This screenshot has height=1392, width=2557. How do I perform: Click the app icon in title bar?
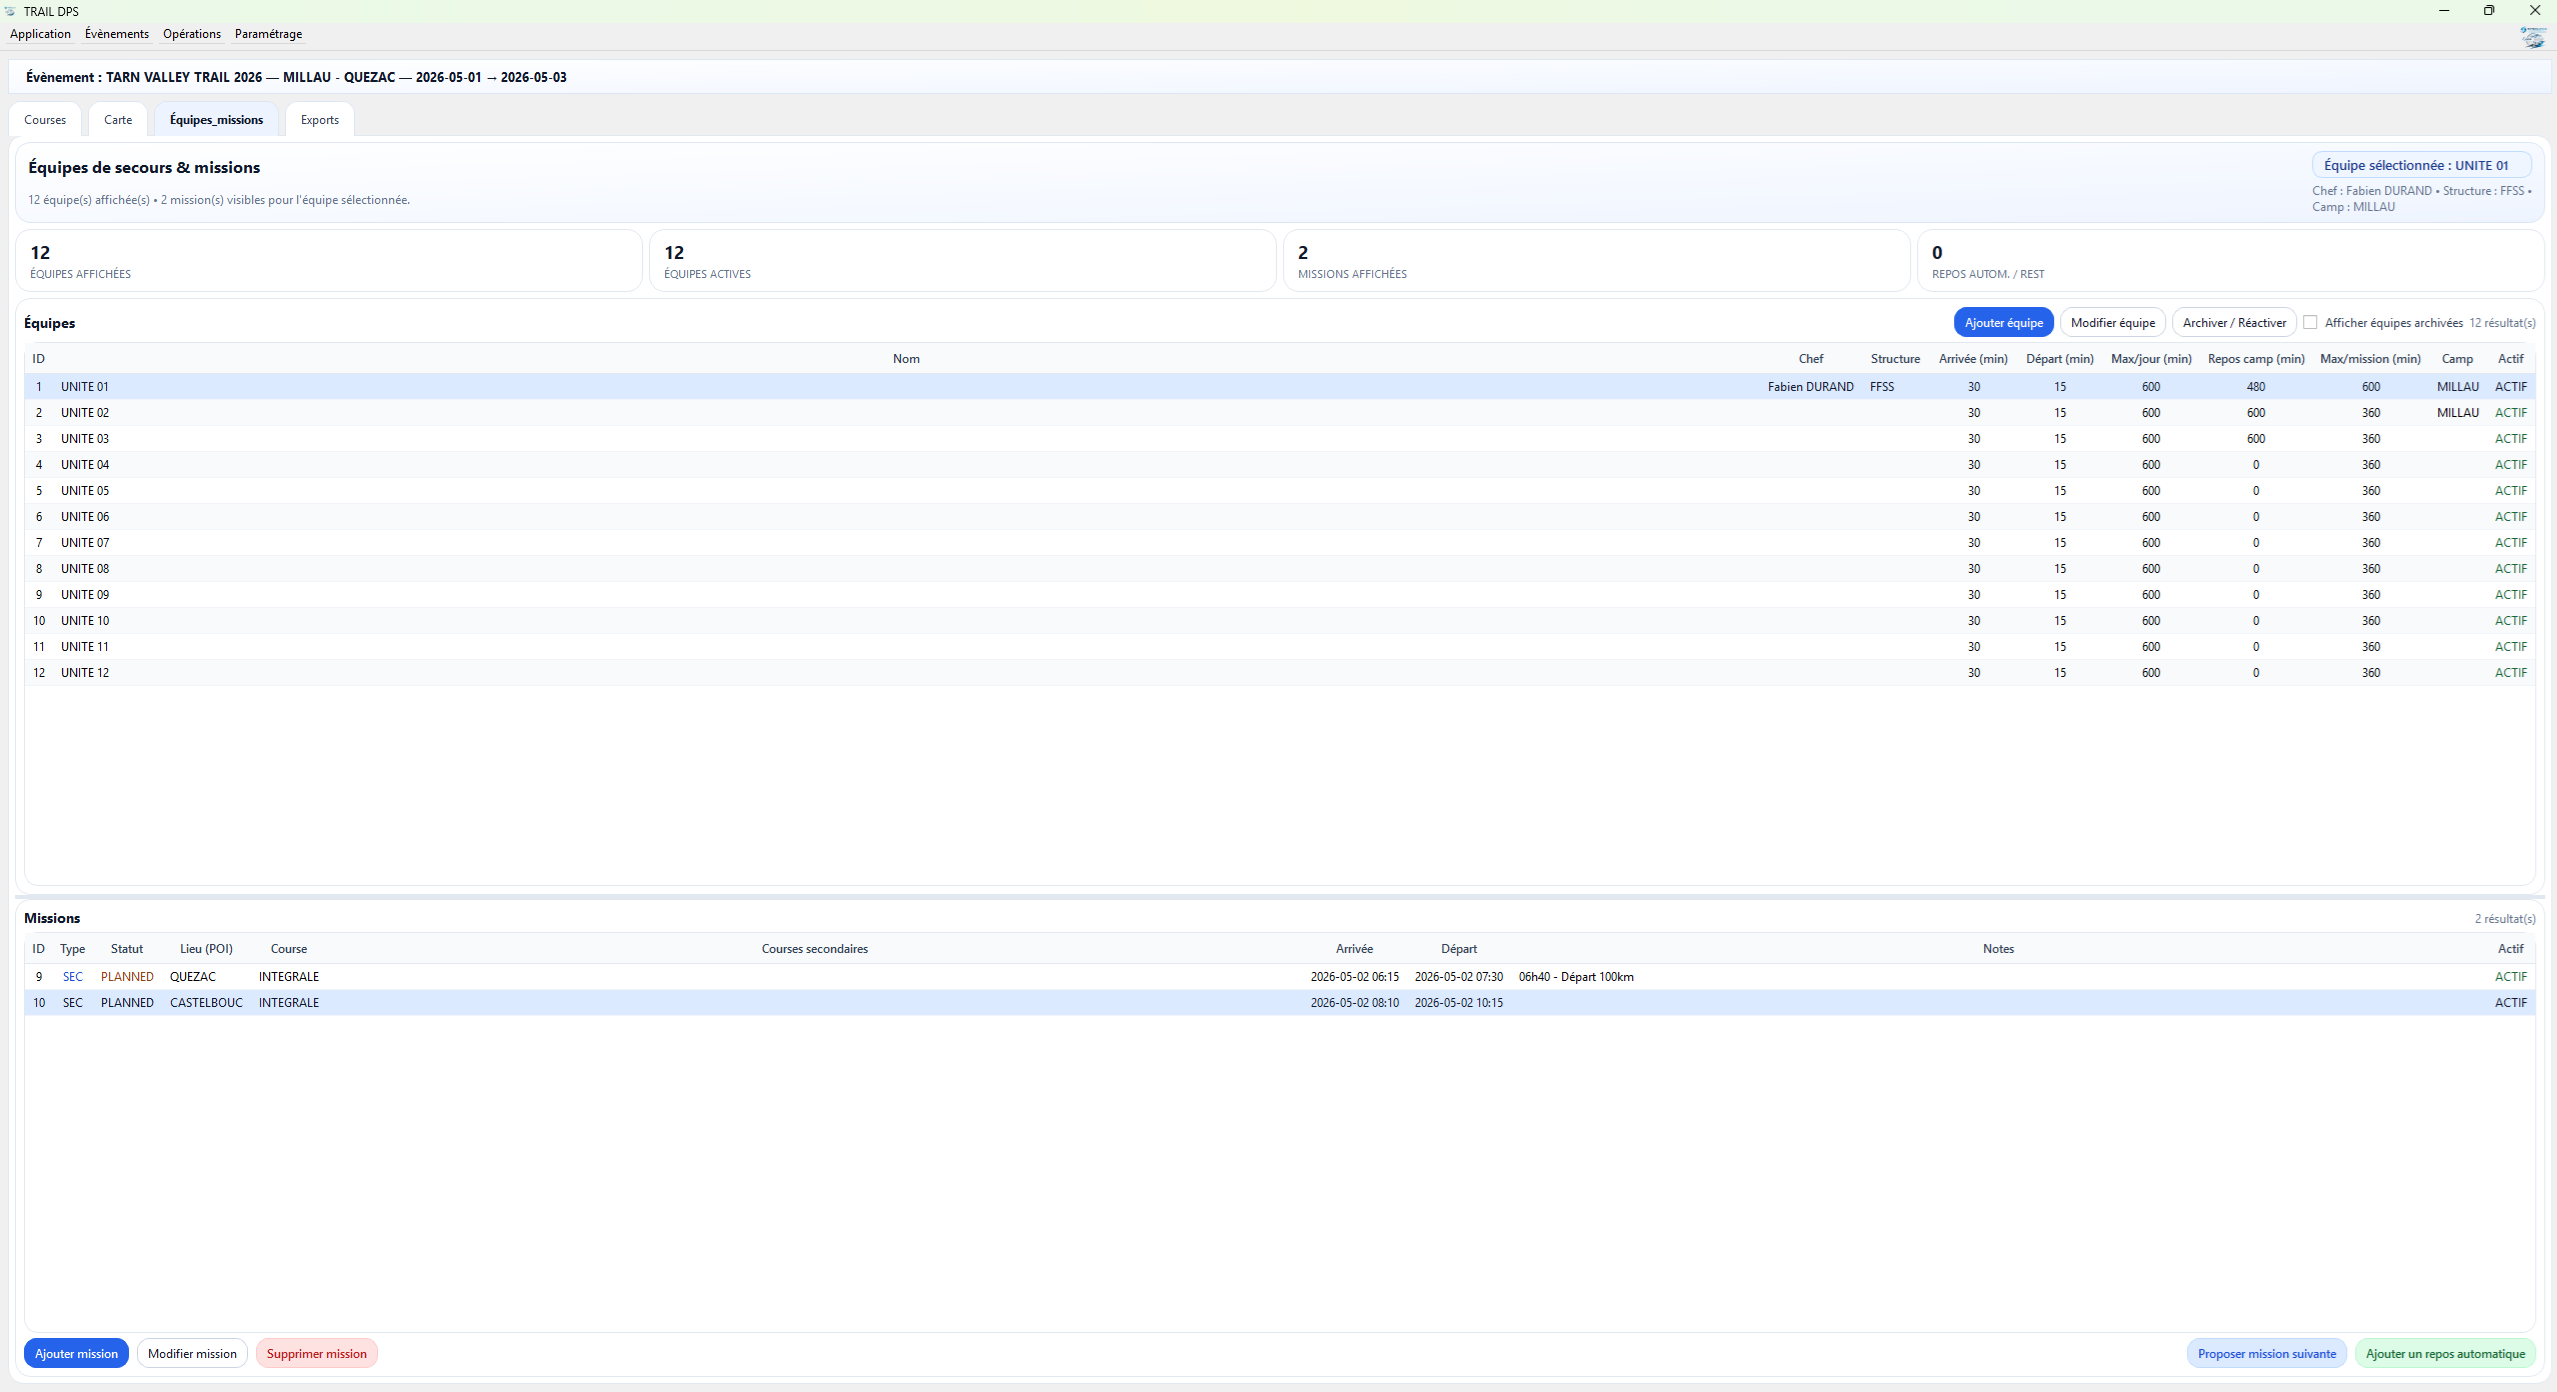click(10, 11)
